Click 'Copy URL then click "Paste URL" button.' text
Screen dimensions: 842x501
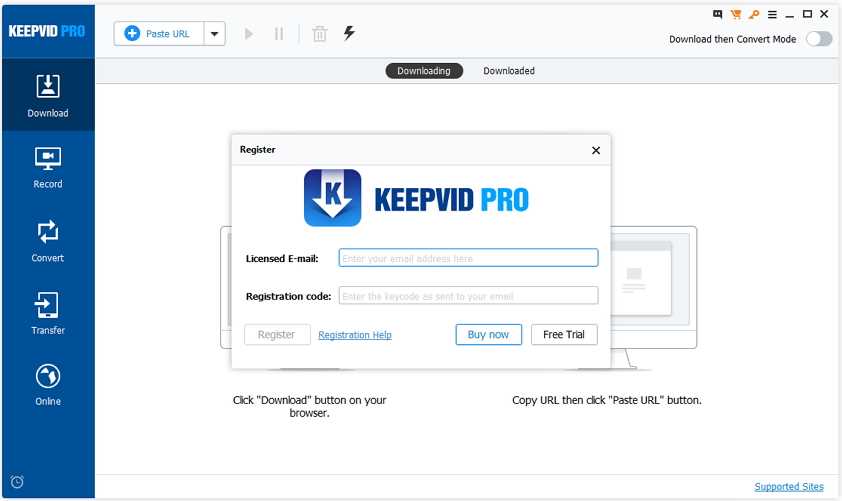click(x=607, y=400)
